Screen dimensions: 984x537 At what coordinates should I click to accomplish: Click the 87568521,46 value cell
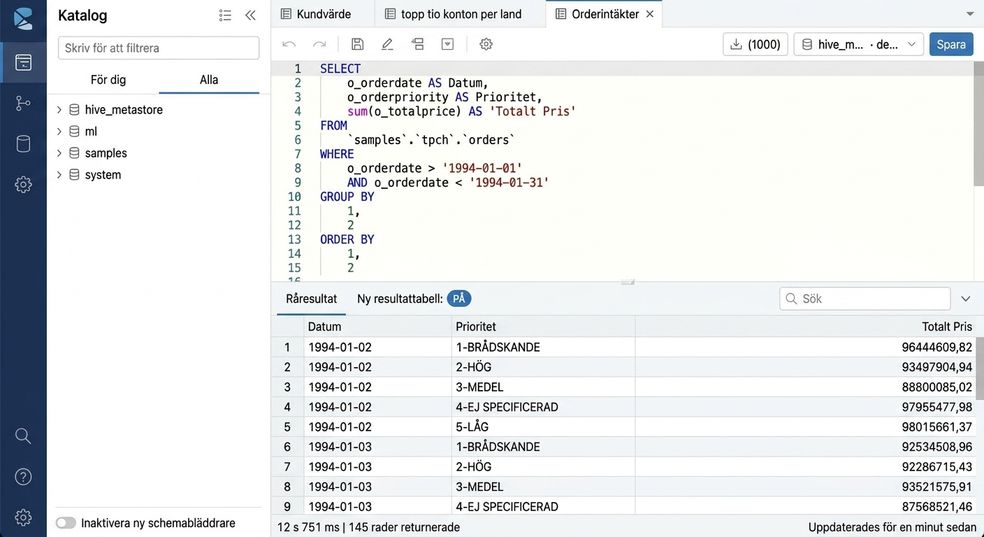point(806,507)
